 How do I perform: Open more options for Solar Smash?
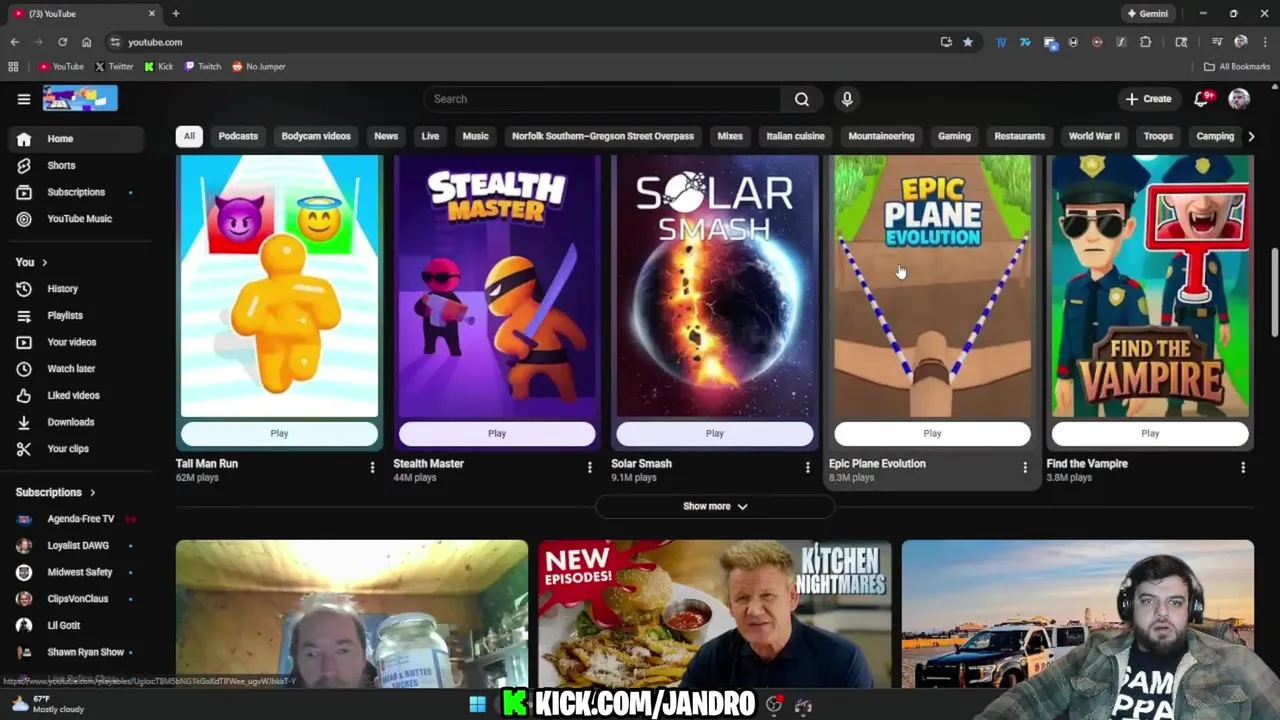807,467
